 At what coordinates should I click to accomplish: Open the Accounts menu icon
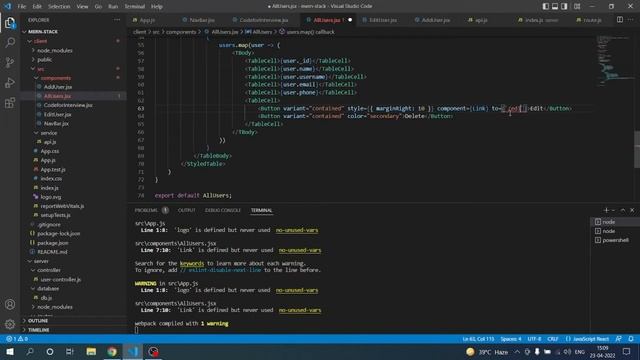(10, 304)
